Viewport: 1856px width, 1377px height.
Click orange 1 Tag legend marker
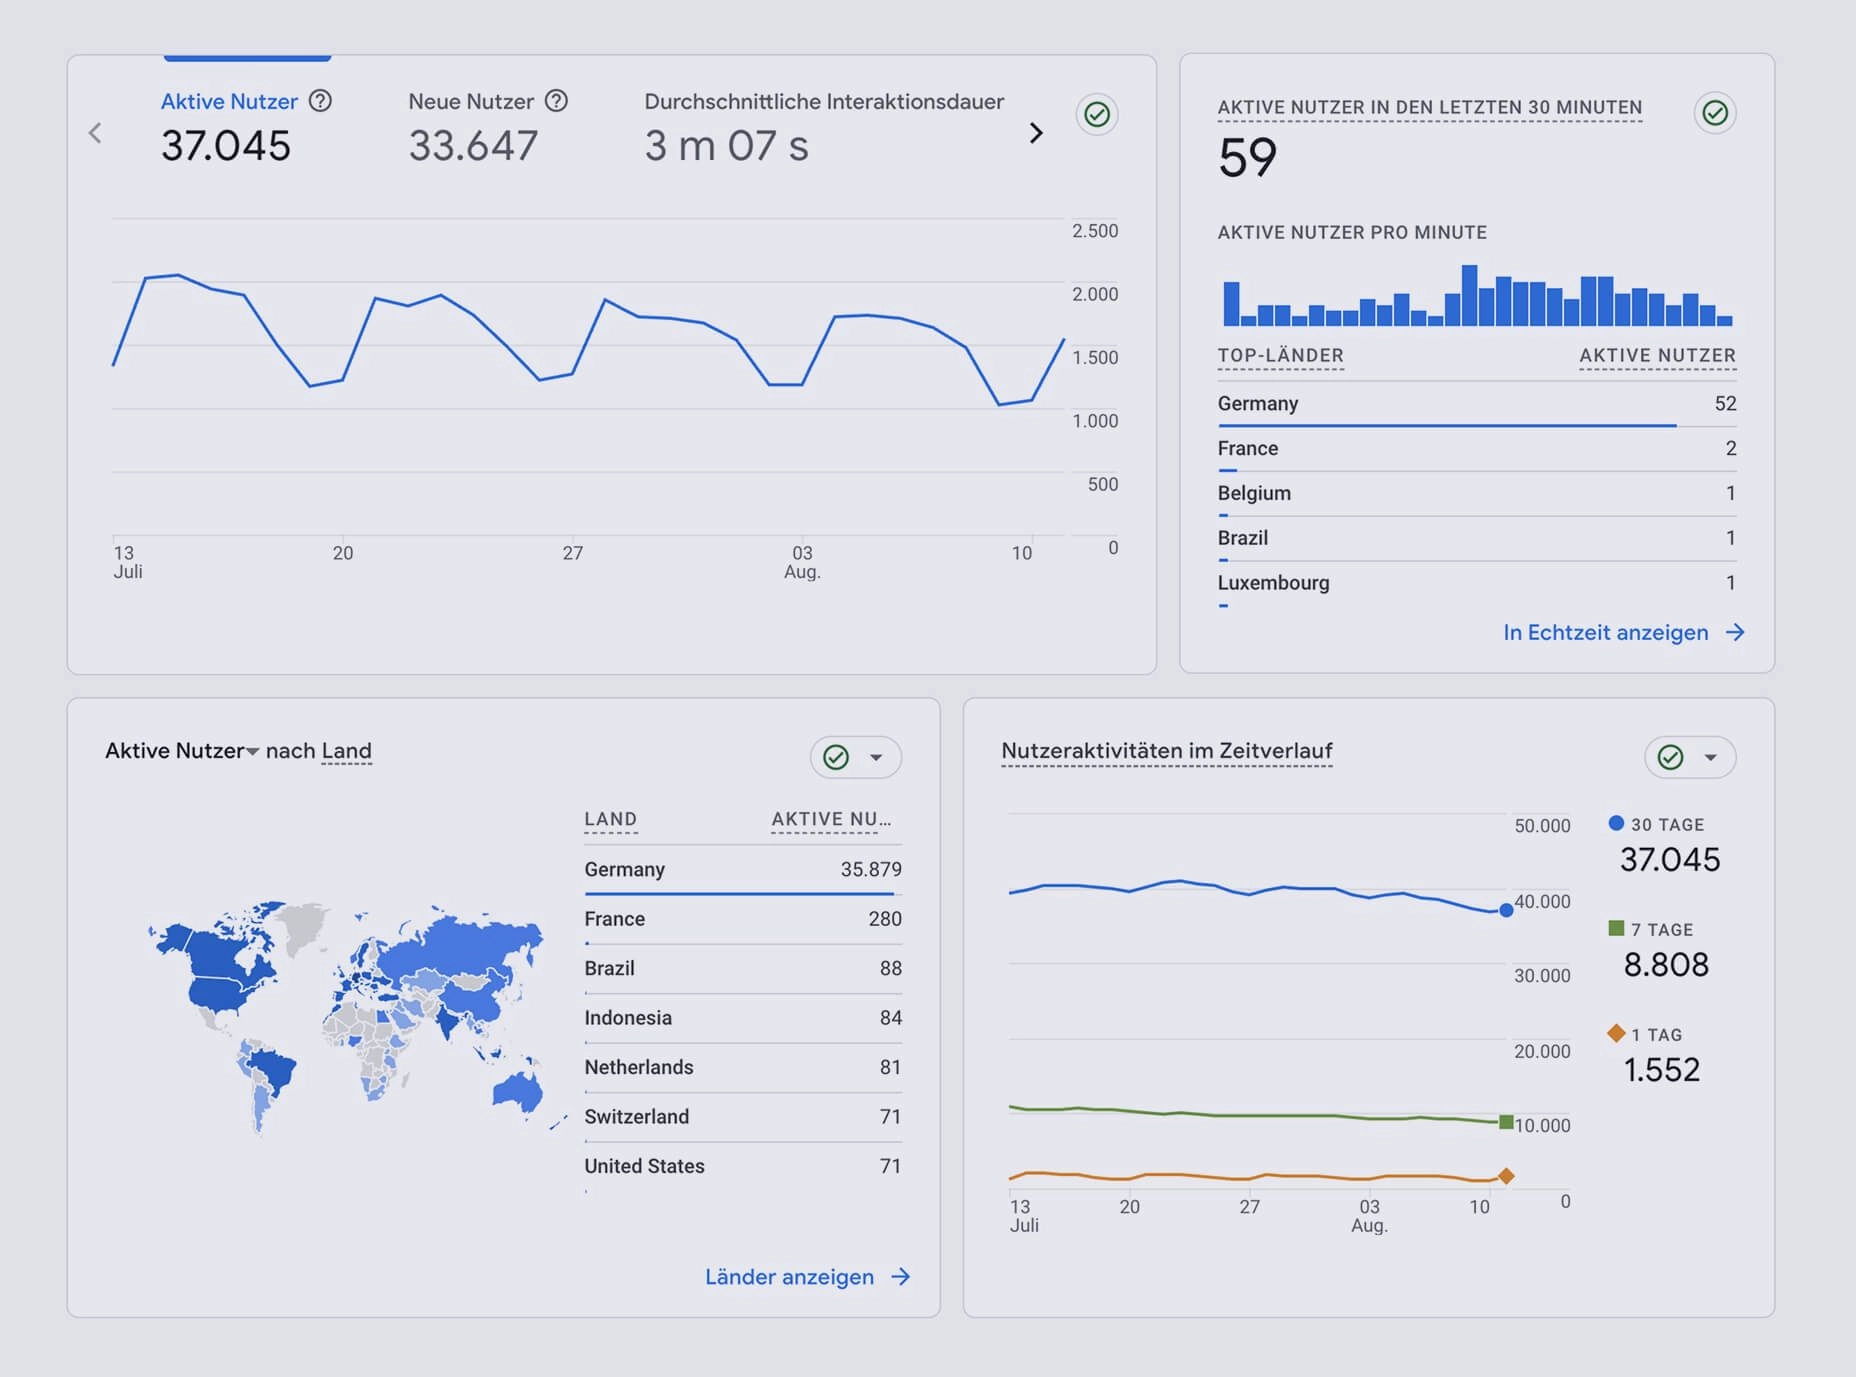pos(1616,1033)
